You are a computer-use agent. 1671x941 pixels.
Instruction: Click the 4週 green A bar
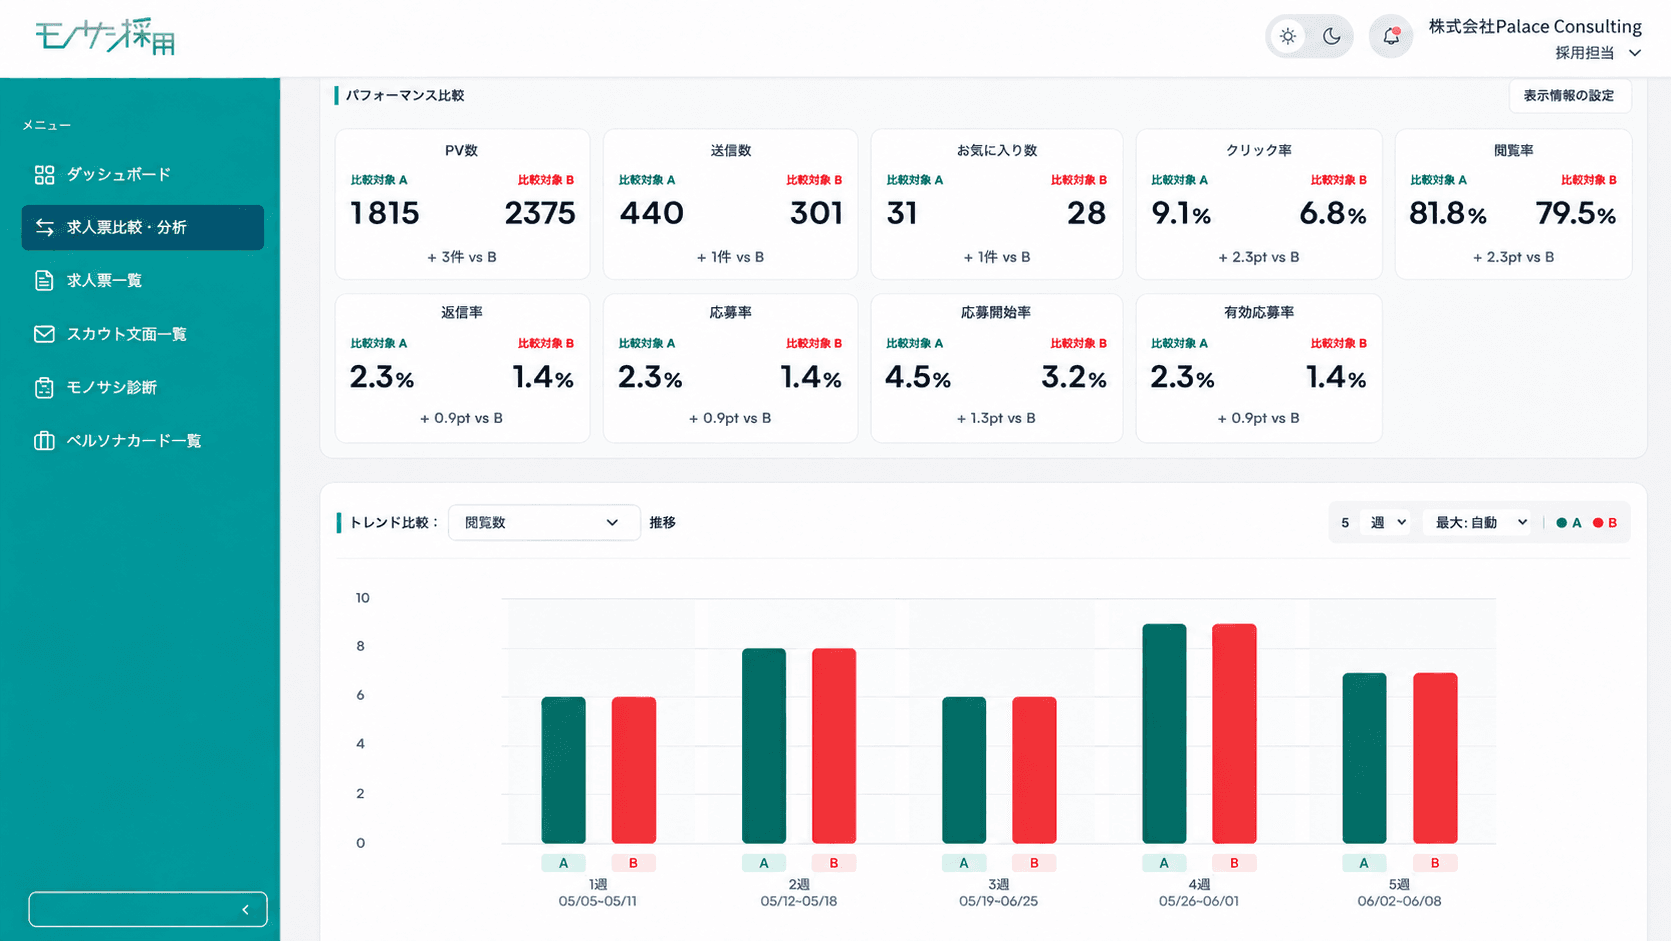[1164, 734]
